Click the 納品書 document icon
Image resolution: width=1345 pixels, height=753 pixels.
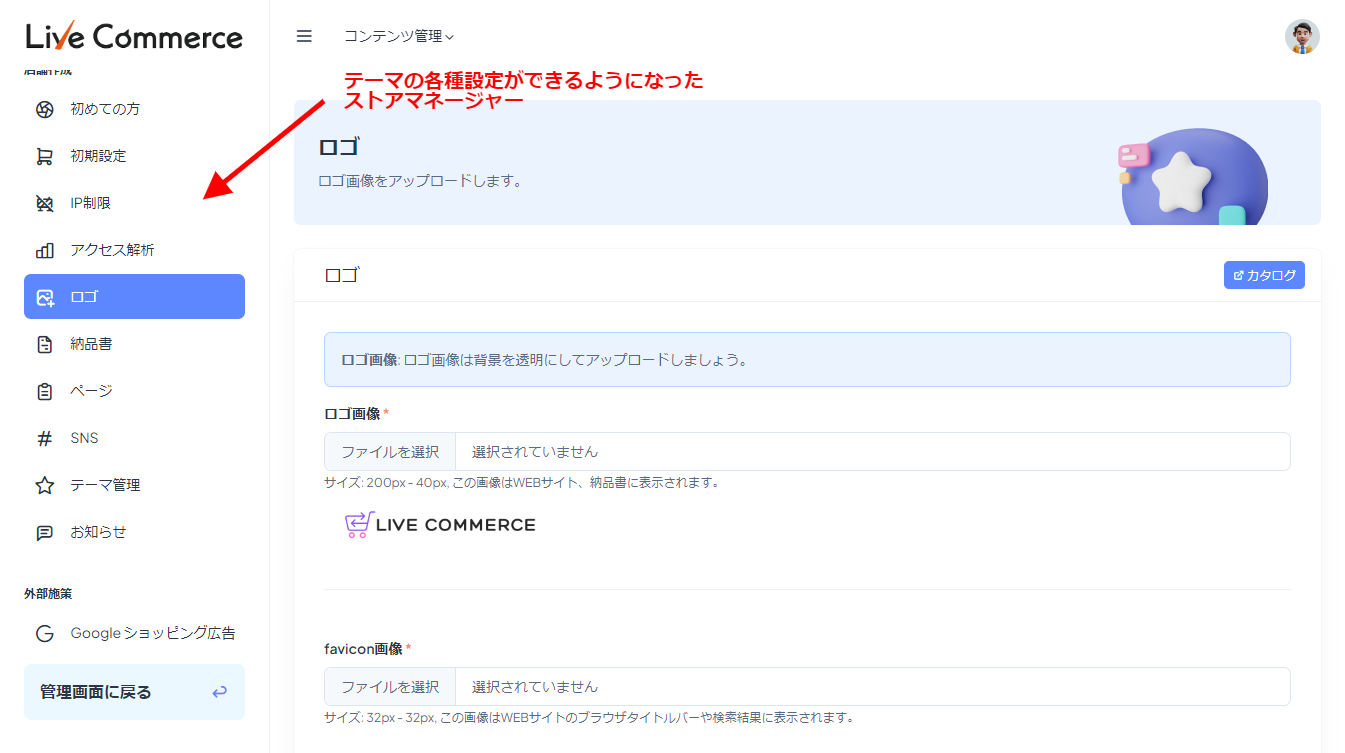click(x=45, y=344)
